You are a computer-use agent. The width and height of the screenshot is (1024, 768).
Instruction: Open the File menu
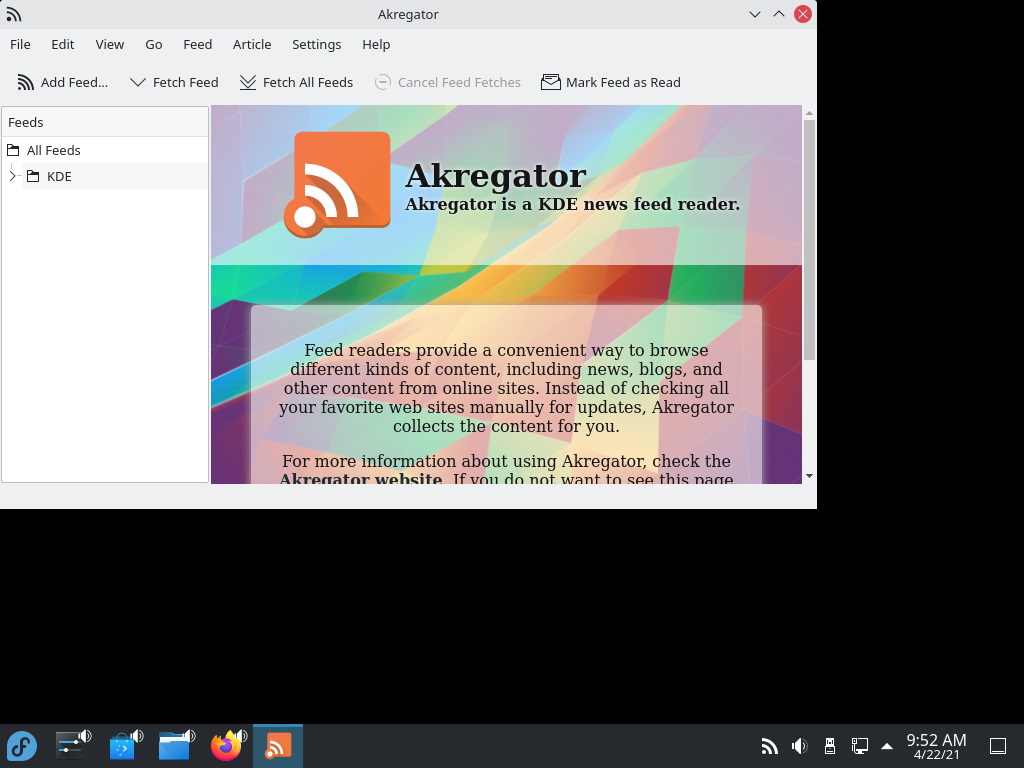(20, 44)
